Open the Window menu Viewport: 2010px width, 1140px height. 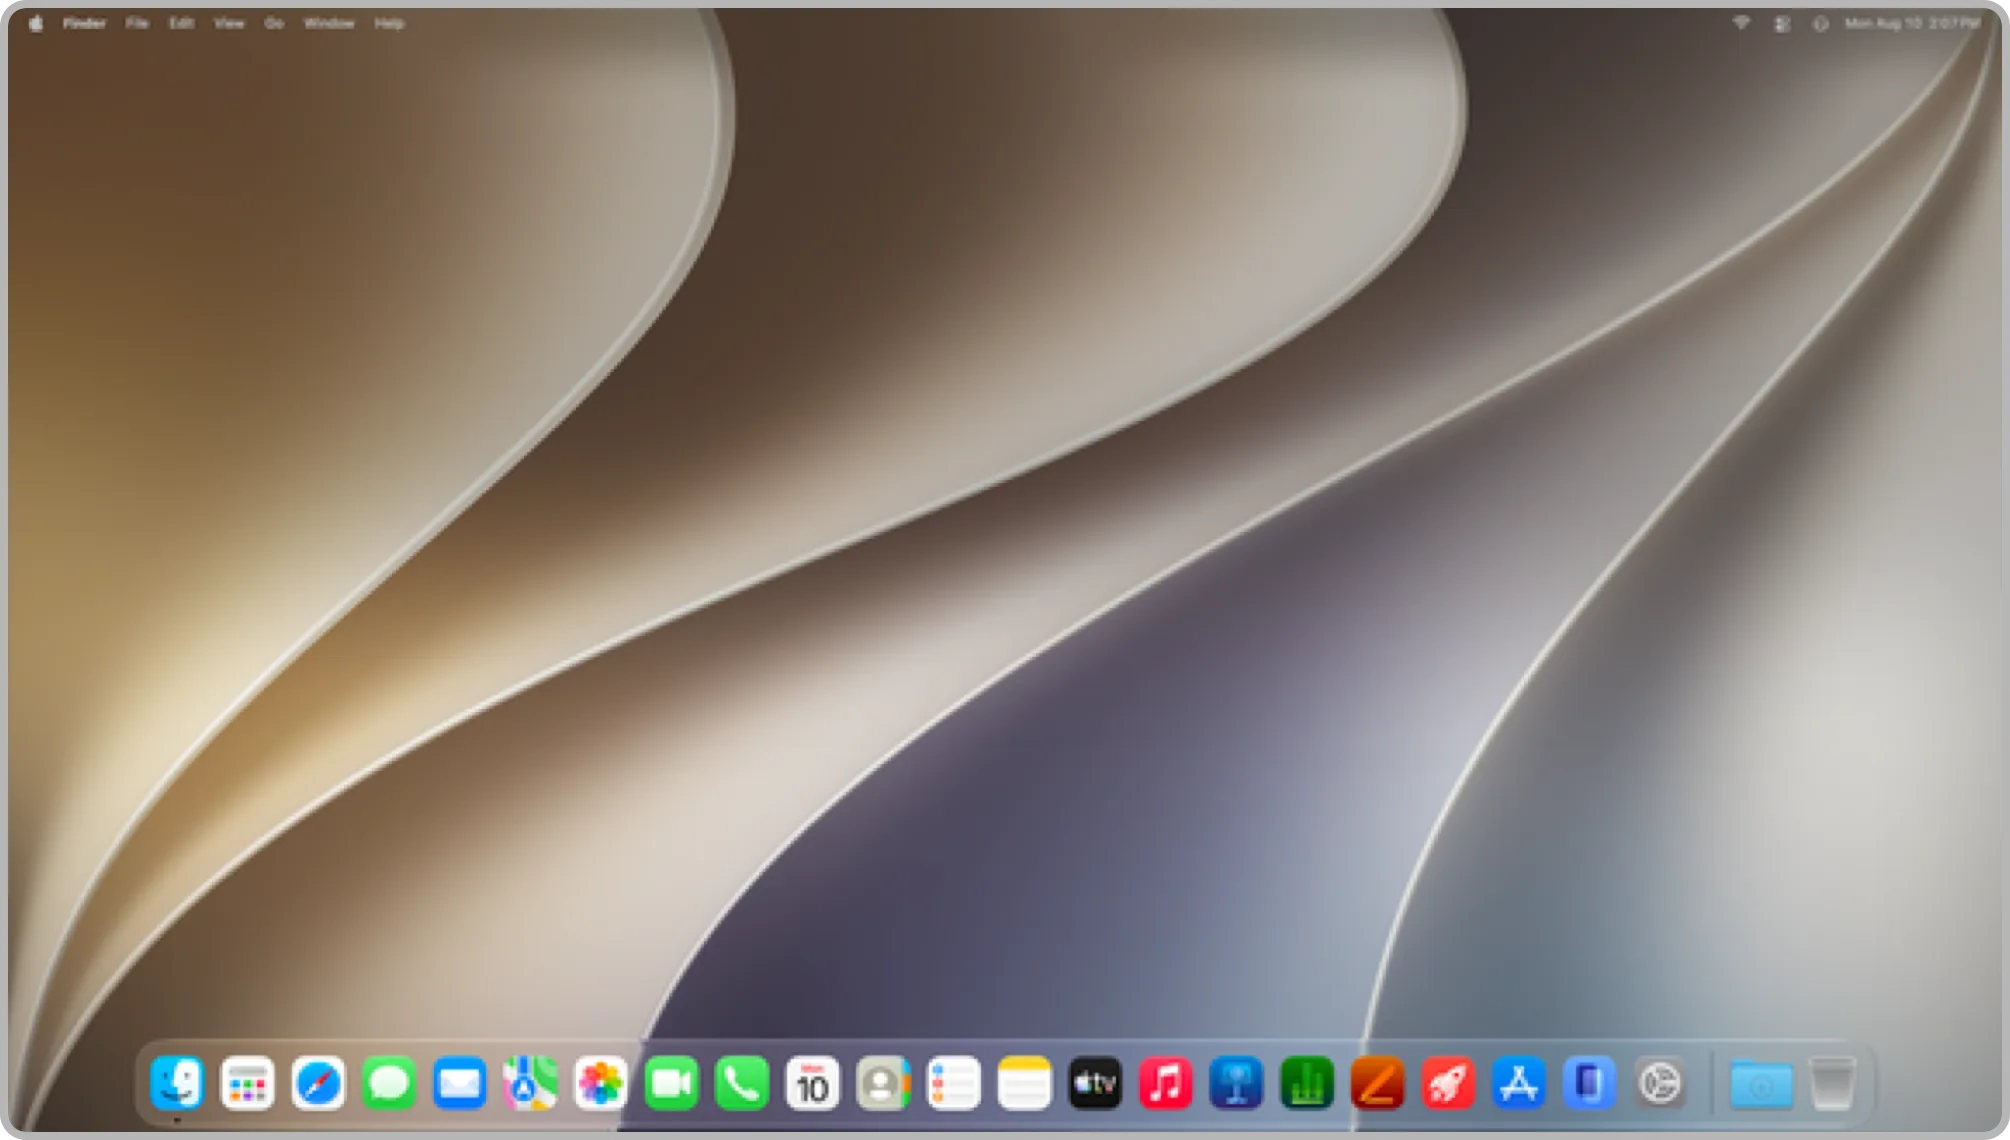pyautogui.click(x=329, y=23)
